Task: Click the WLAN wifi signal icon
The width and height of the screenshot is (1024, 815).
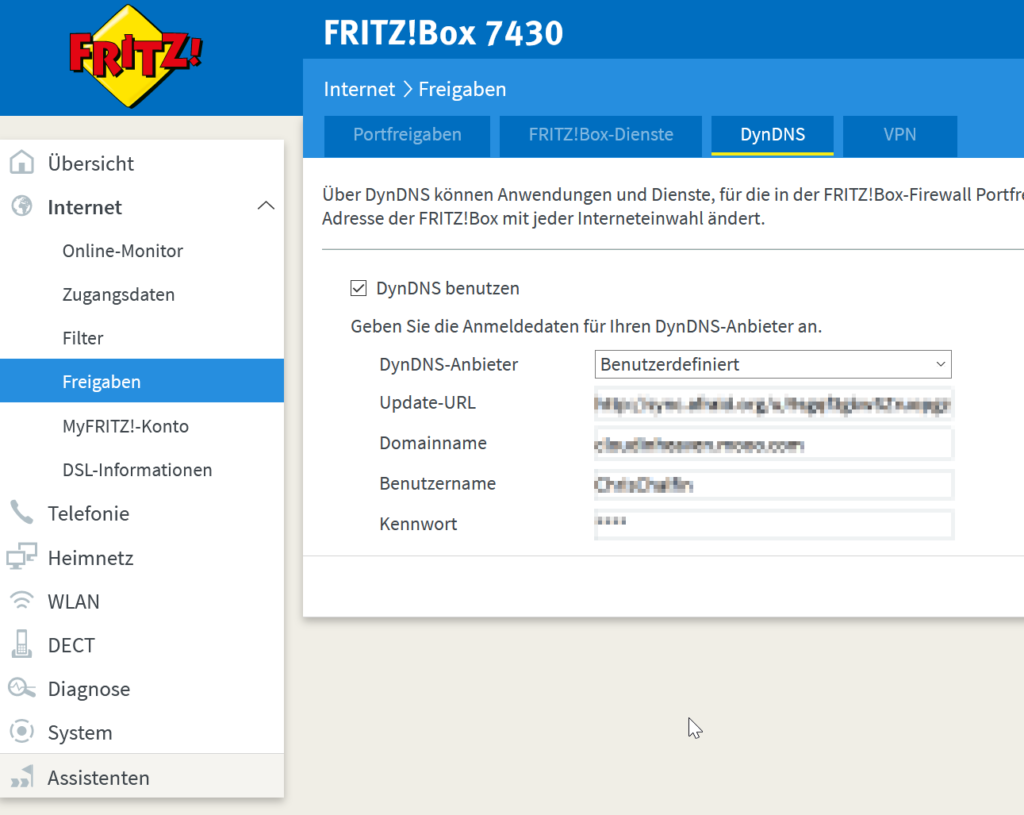Action: coord(21,601)
